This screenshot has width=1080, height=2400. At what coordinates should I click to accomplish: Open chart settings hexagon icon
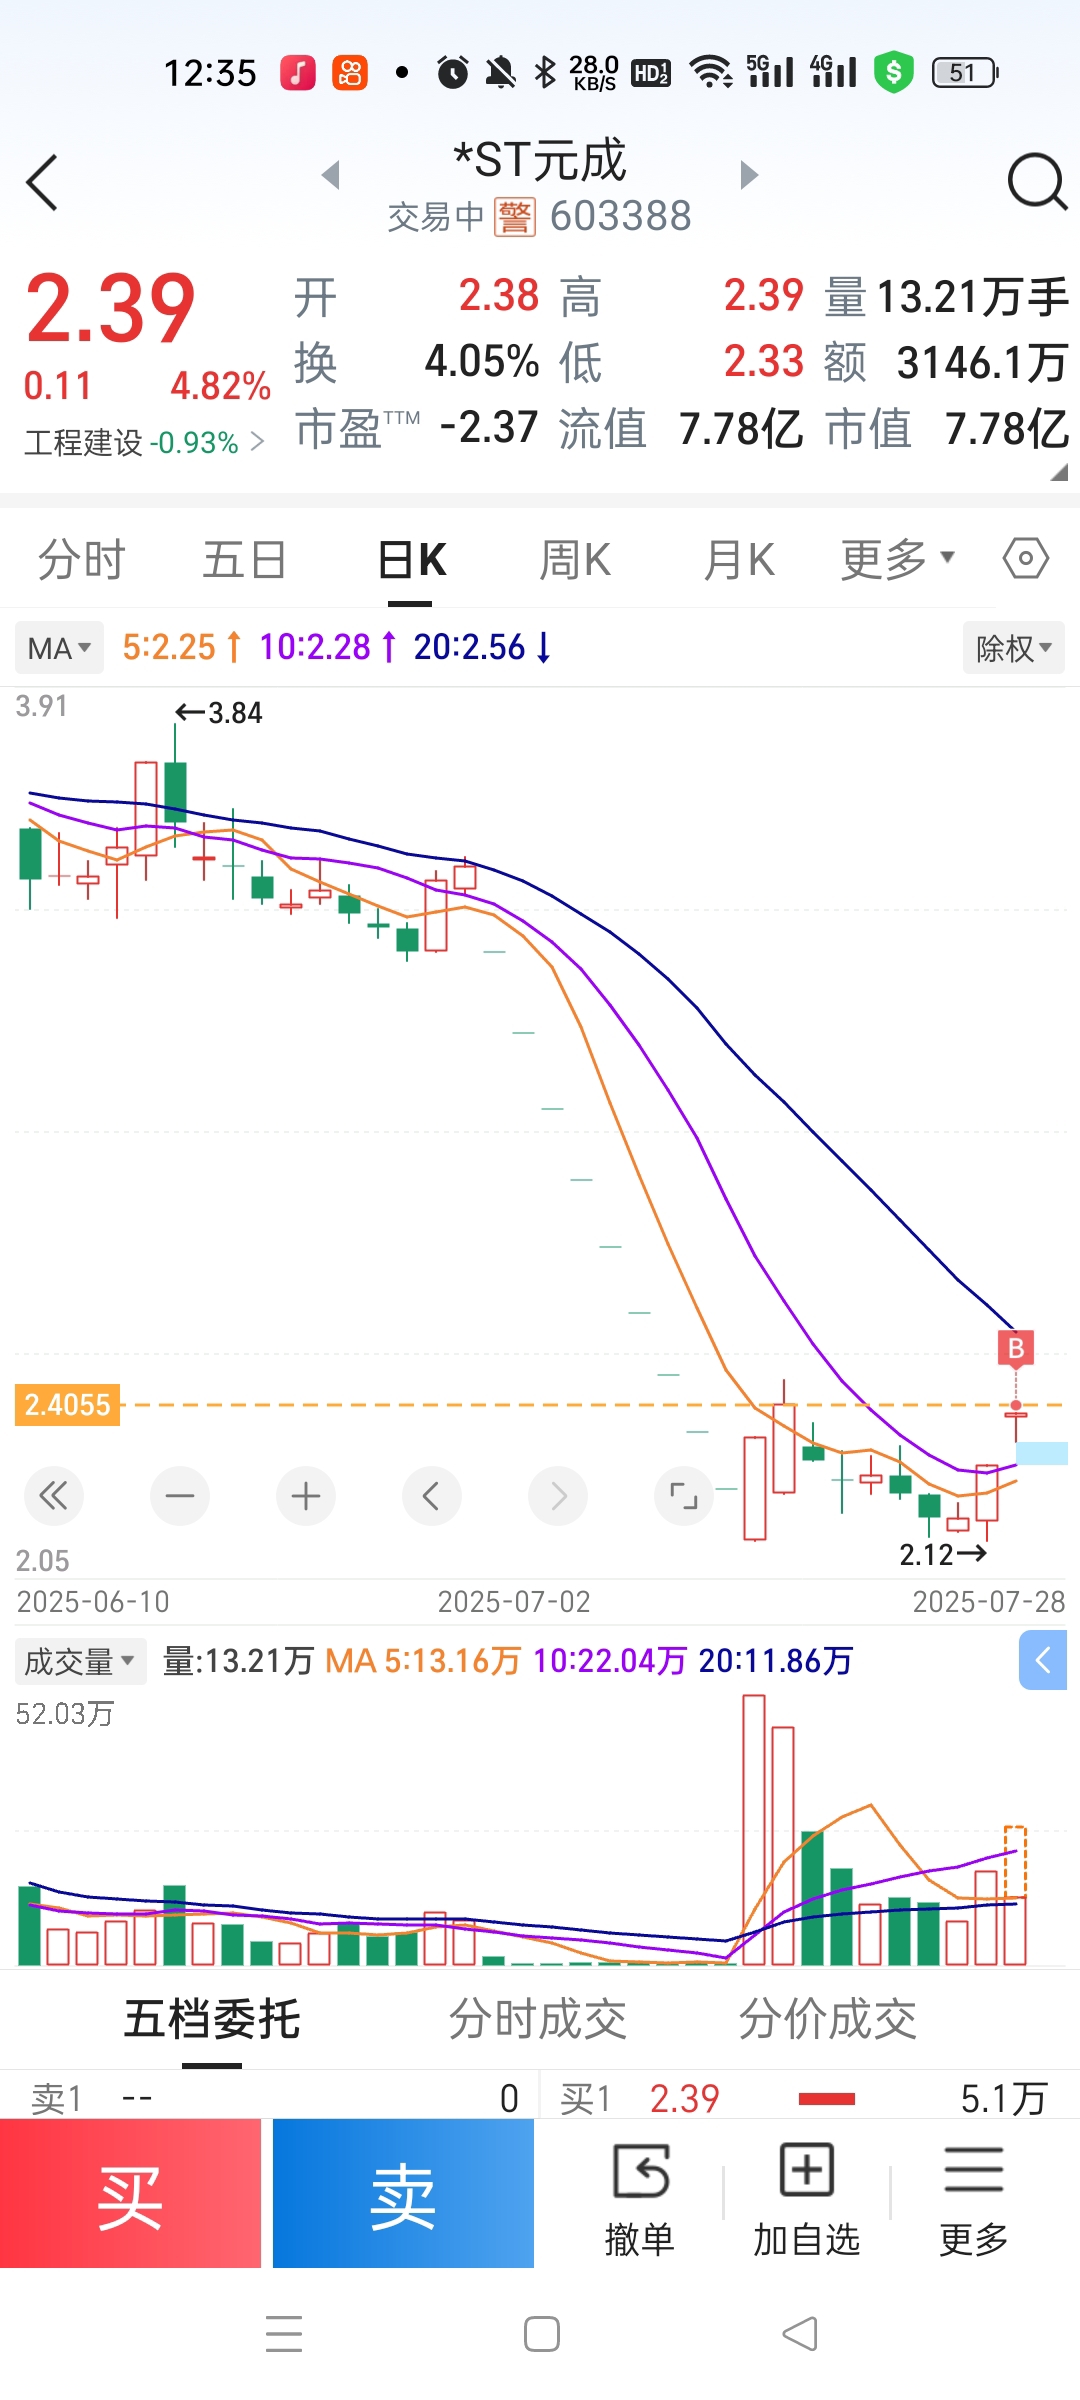point(1026,558)
